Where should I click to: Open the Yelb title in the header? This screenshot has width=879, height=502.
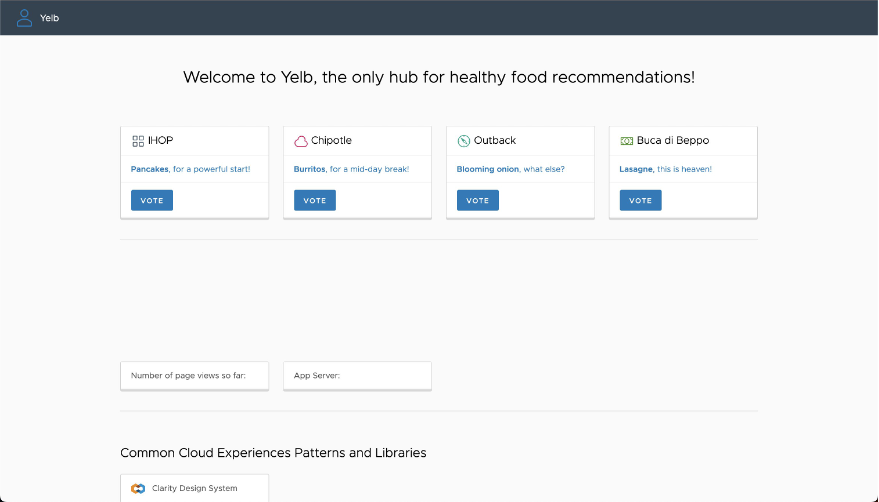click(x=49, y=18)
